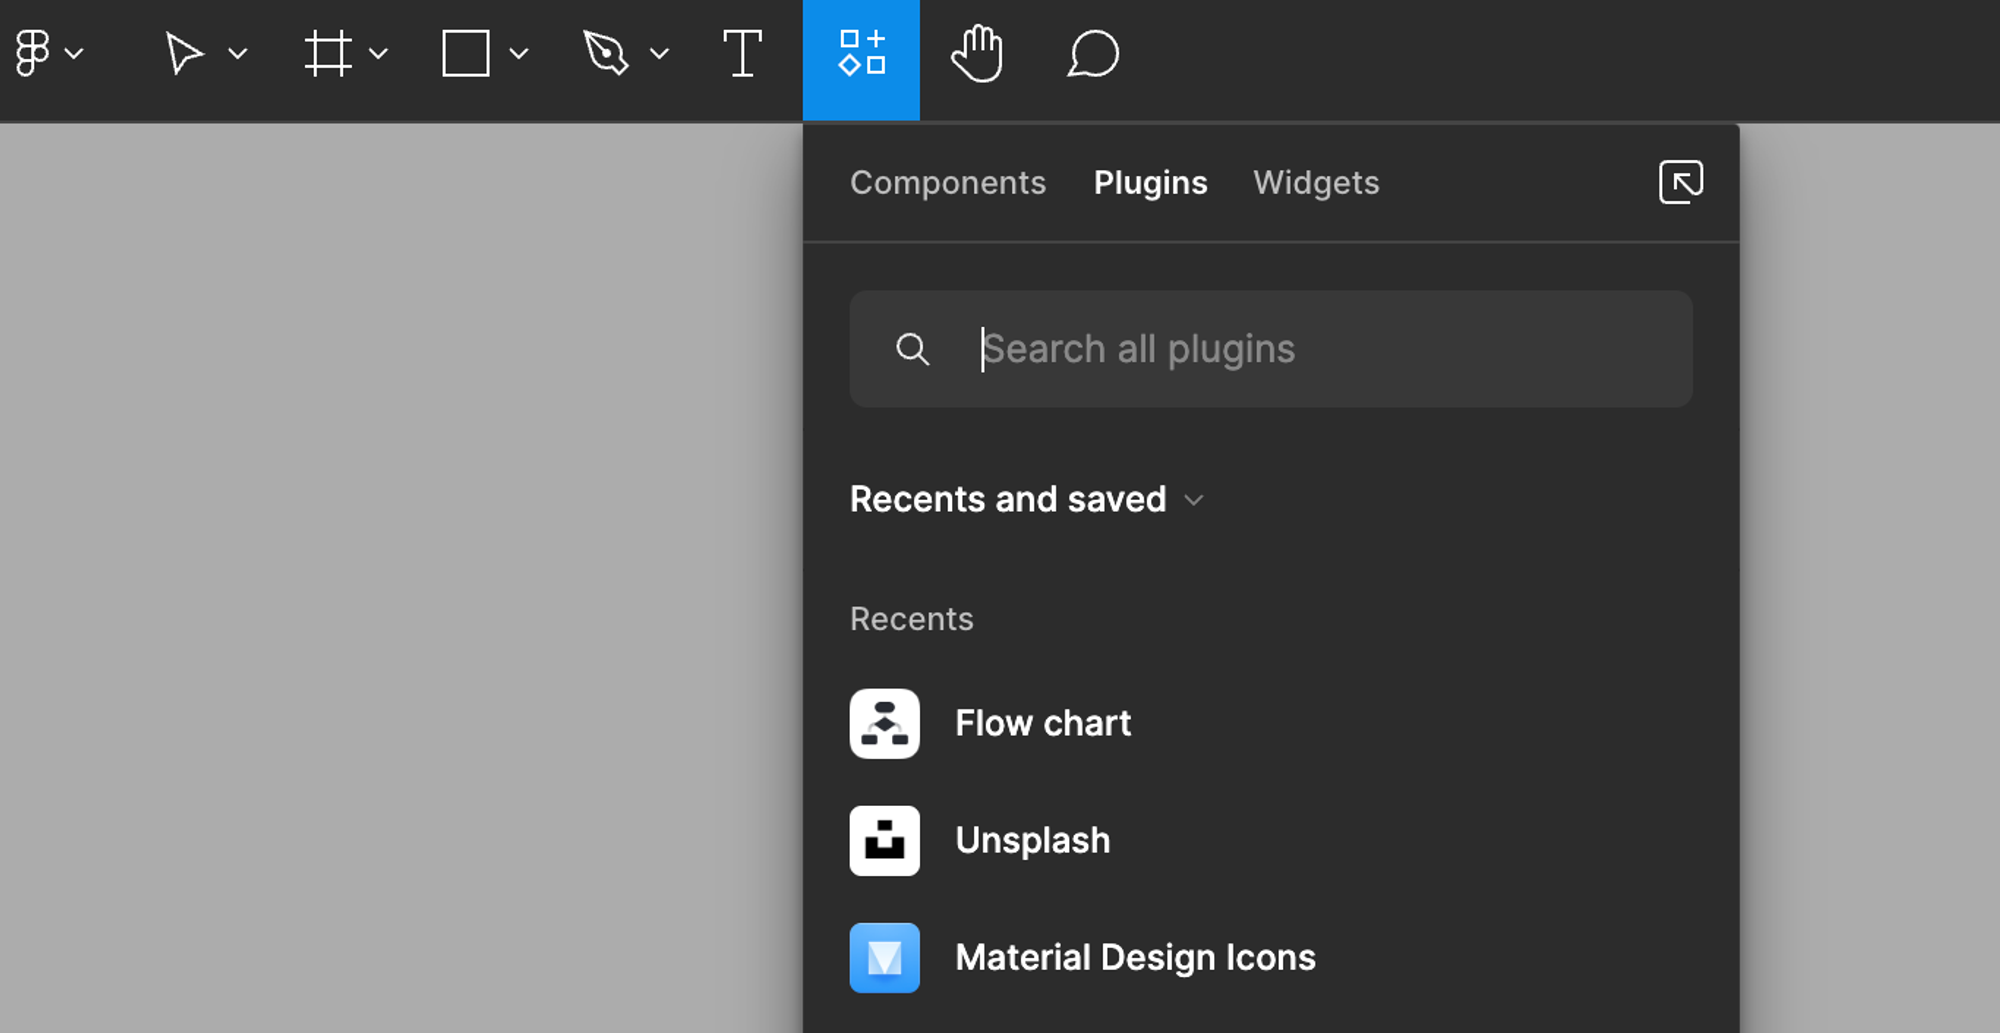This screenshot has height=1033, width=2000.
Task: Select the Hand tool
Action: pyautogui.click(x=977, y=54)
